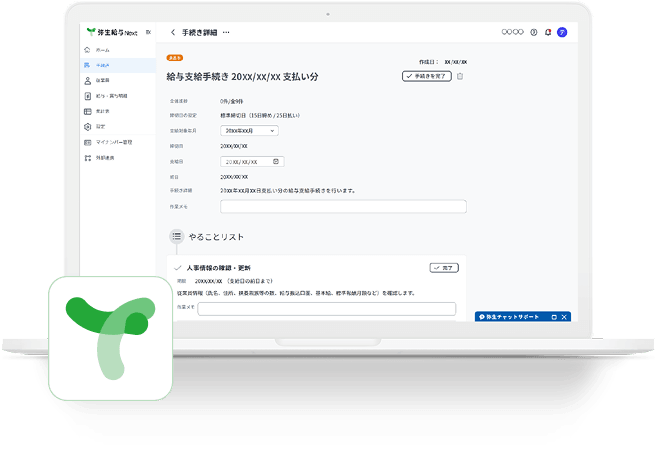The height and width of the screenshot is (451, 657).
Task: Open the external-link sidebar item (外部連携)
Action: (x=117, y=158)
